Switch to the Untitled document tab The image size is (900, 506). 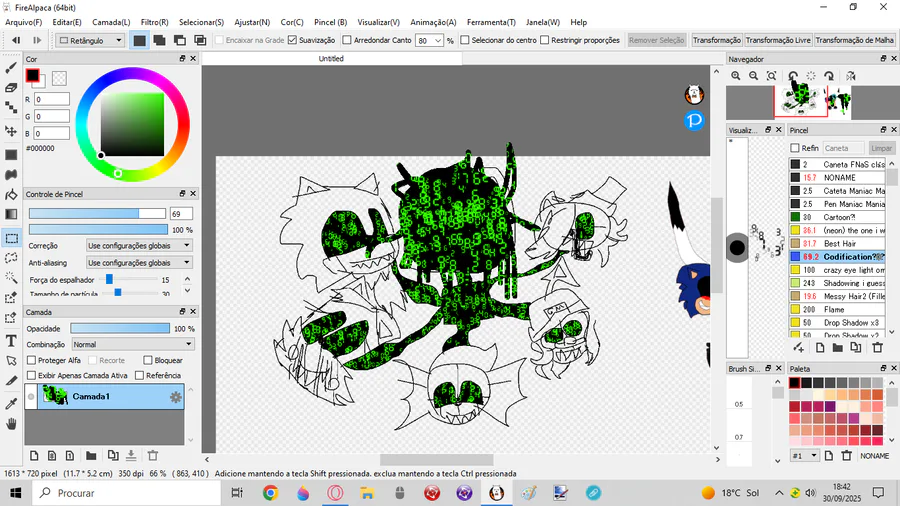point(331,59)
